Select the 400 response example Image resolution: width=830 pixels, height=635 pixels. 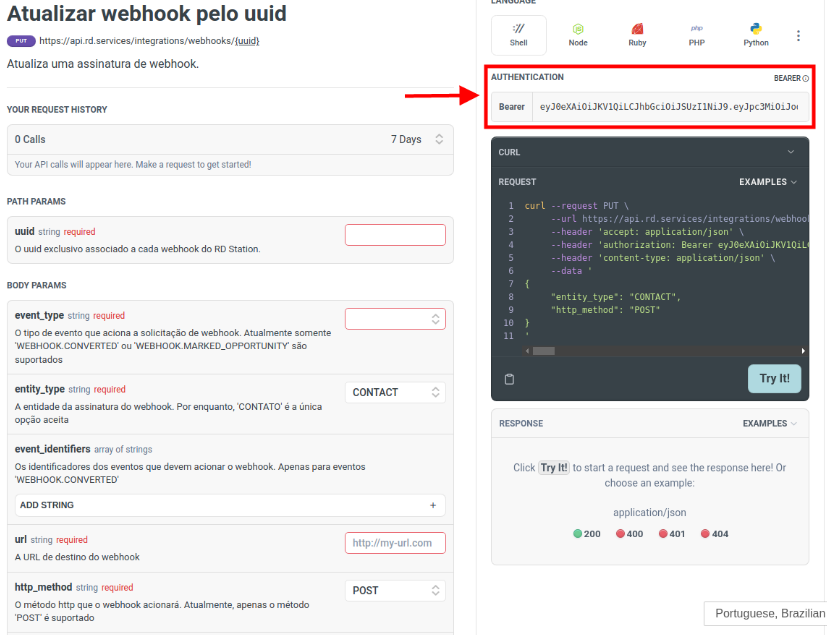click(x=629, y=534)
